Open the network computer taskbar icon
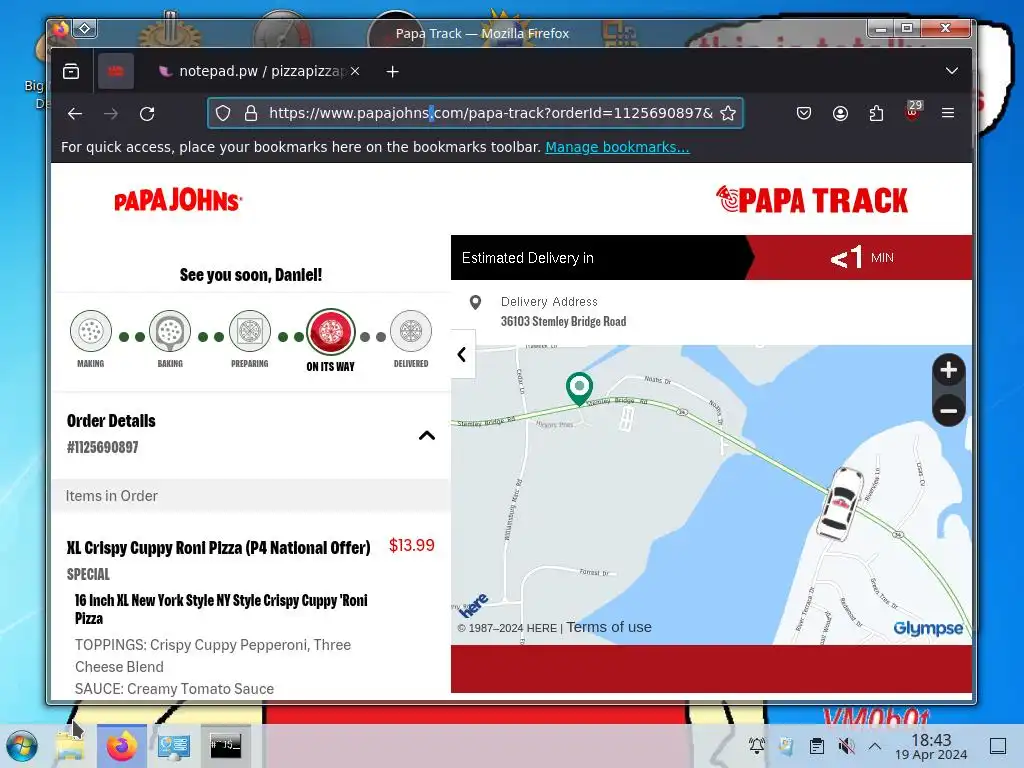The height and width of the screenshot is (768, 1024). (x=174, y=746)
